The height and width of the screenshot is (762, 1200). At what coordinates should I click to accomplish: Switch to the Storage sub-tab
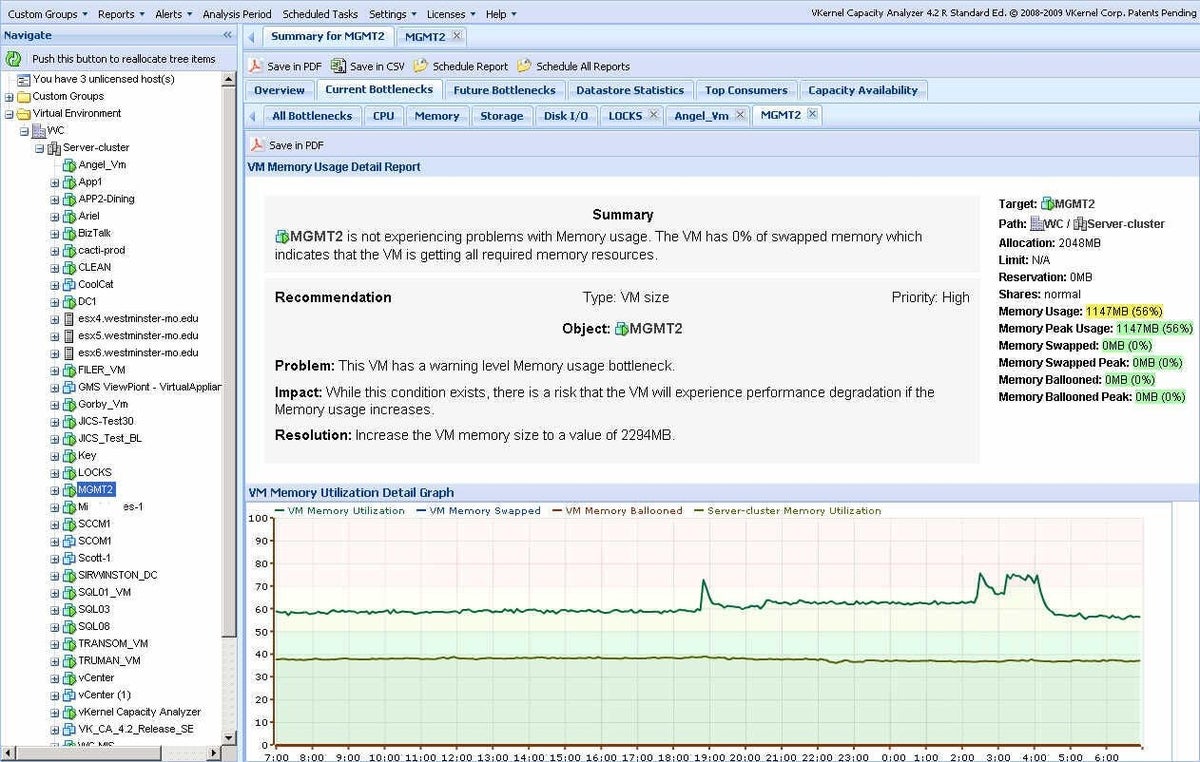point(501,115)
